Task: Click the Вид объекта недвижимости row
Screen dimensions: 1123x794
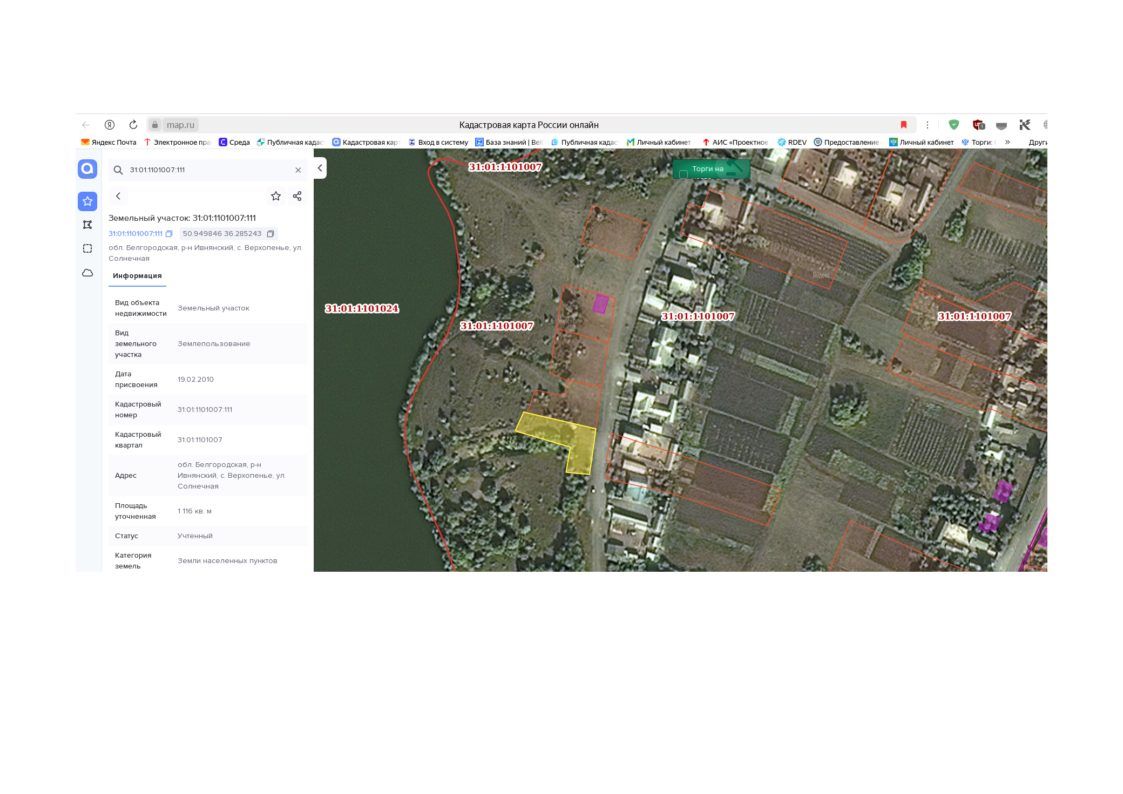Action: click(208, 308)
